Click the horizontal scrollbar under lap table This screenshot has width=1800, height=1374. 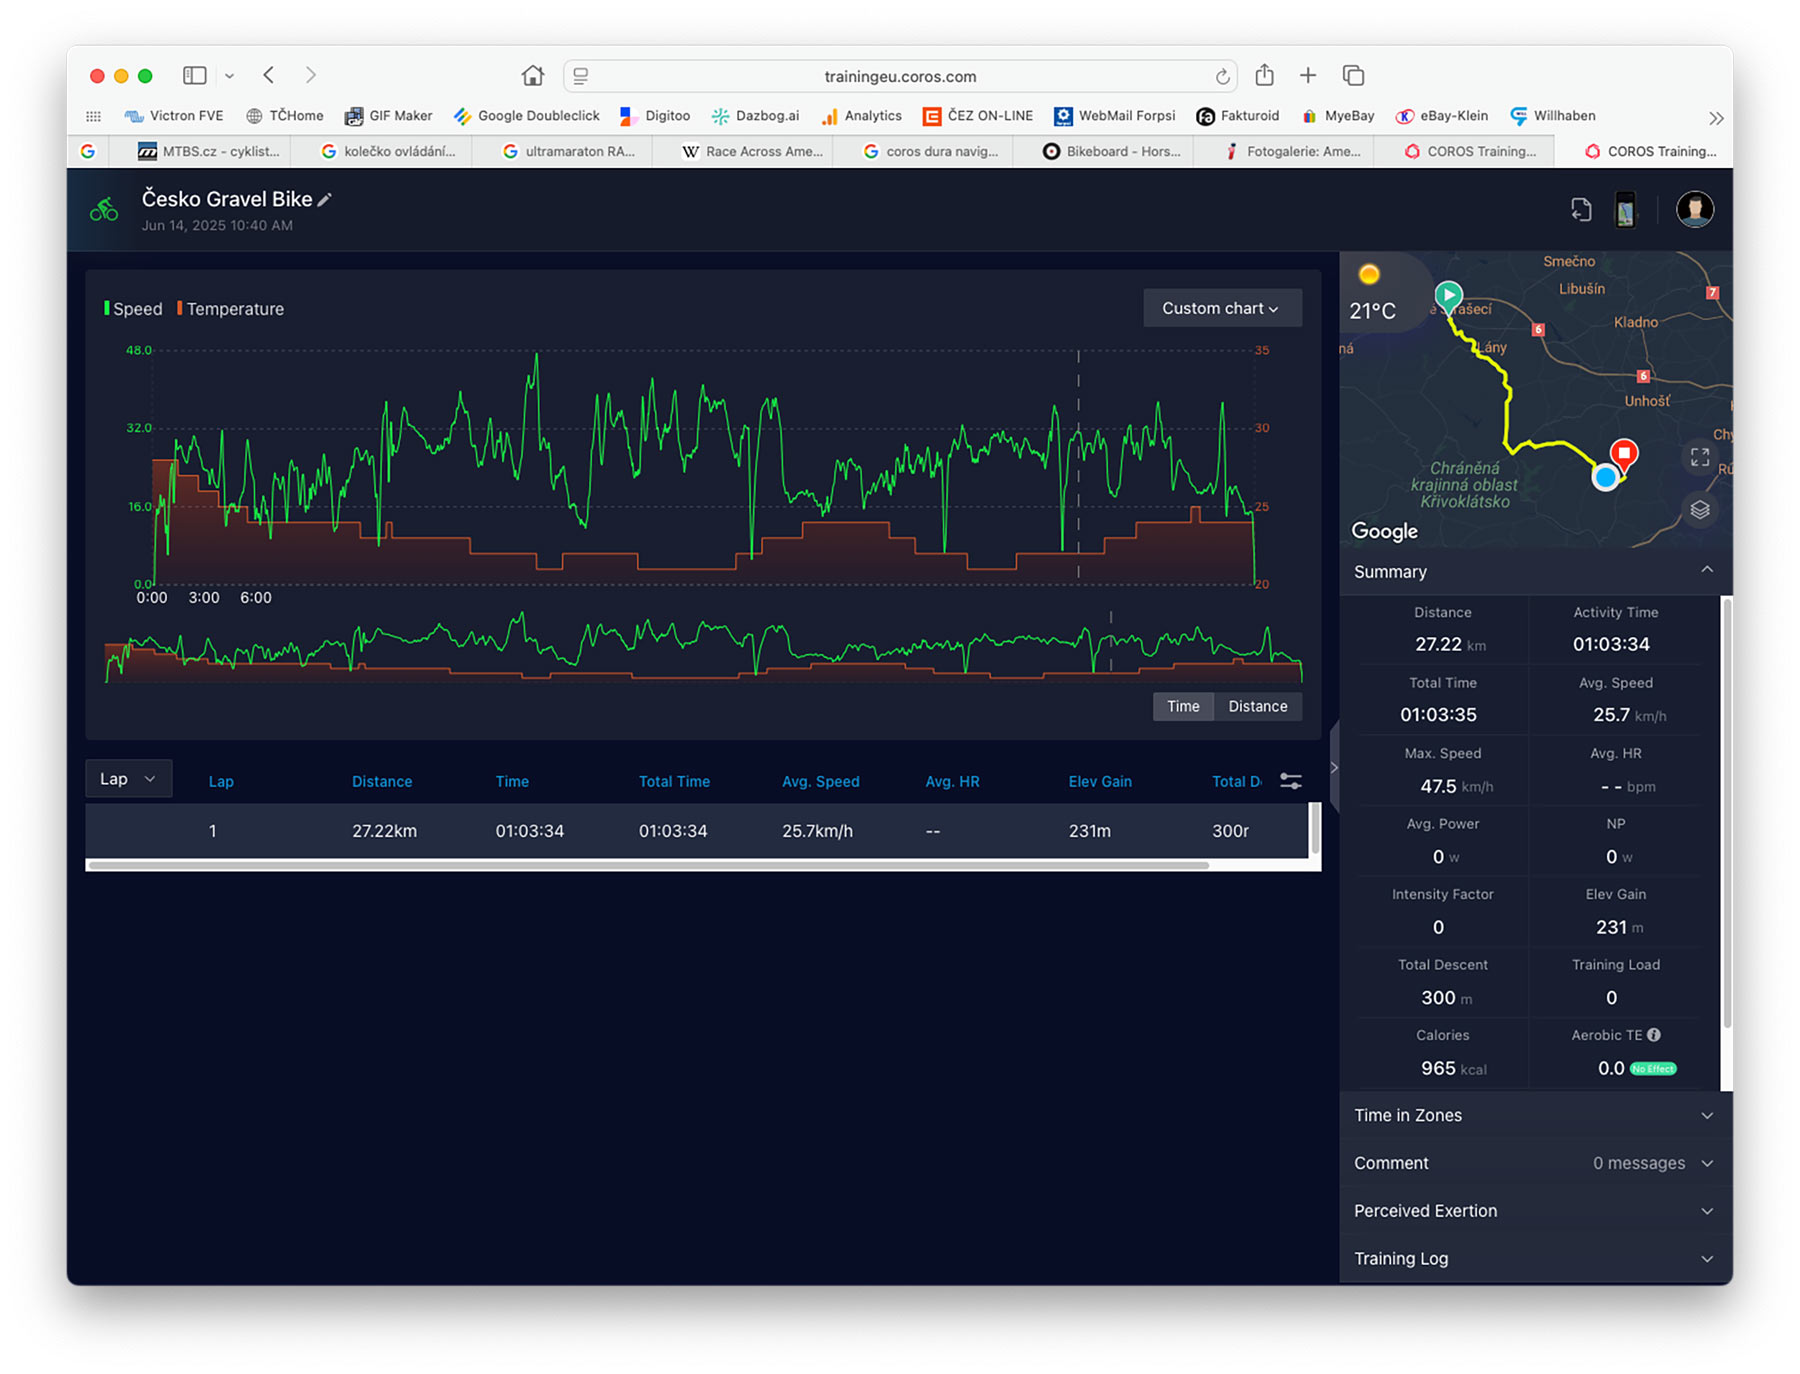(x=648, y=865)
